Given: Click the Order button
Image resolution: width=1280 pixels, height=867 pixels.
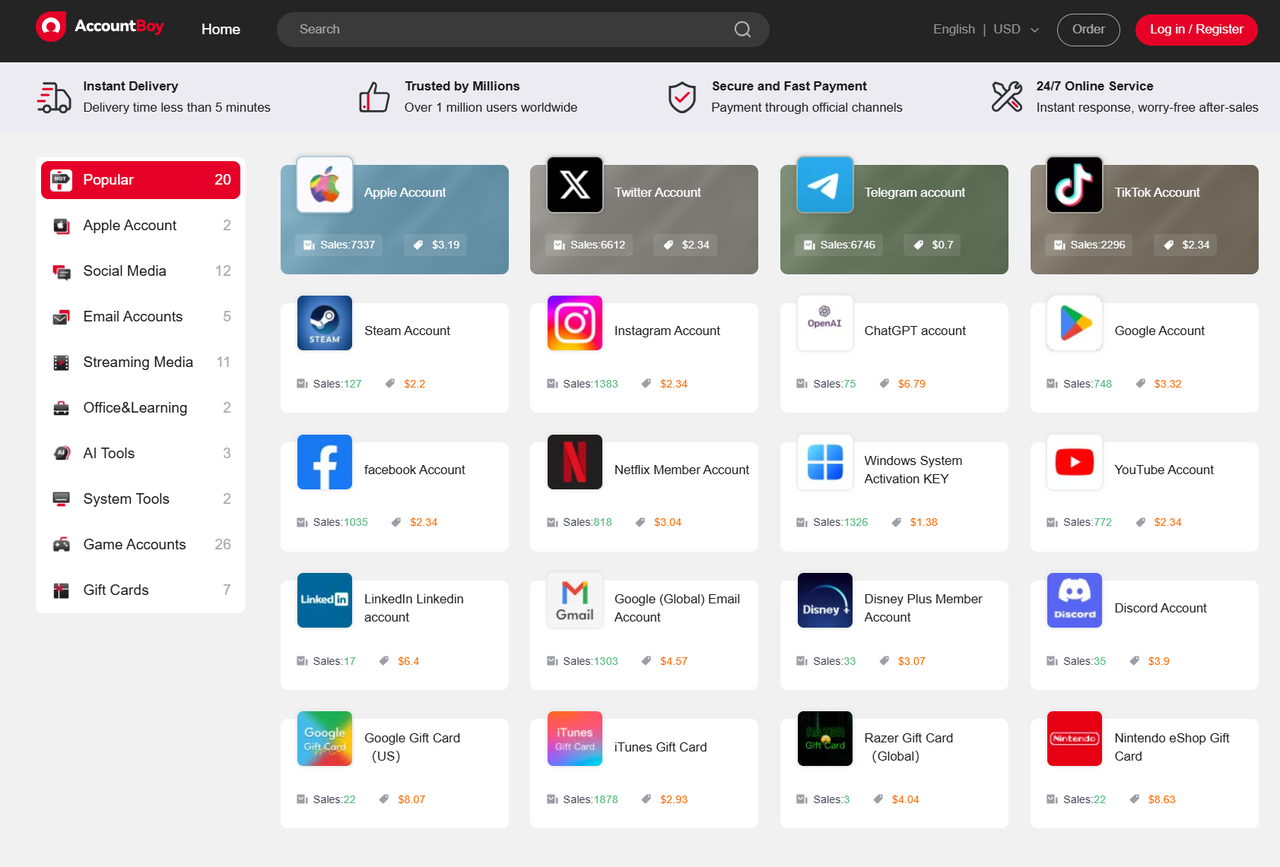Looking at the screenshot, I should 1088,29.
